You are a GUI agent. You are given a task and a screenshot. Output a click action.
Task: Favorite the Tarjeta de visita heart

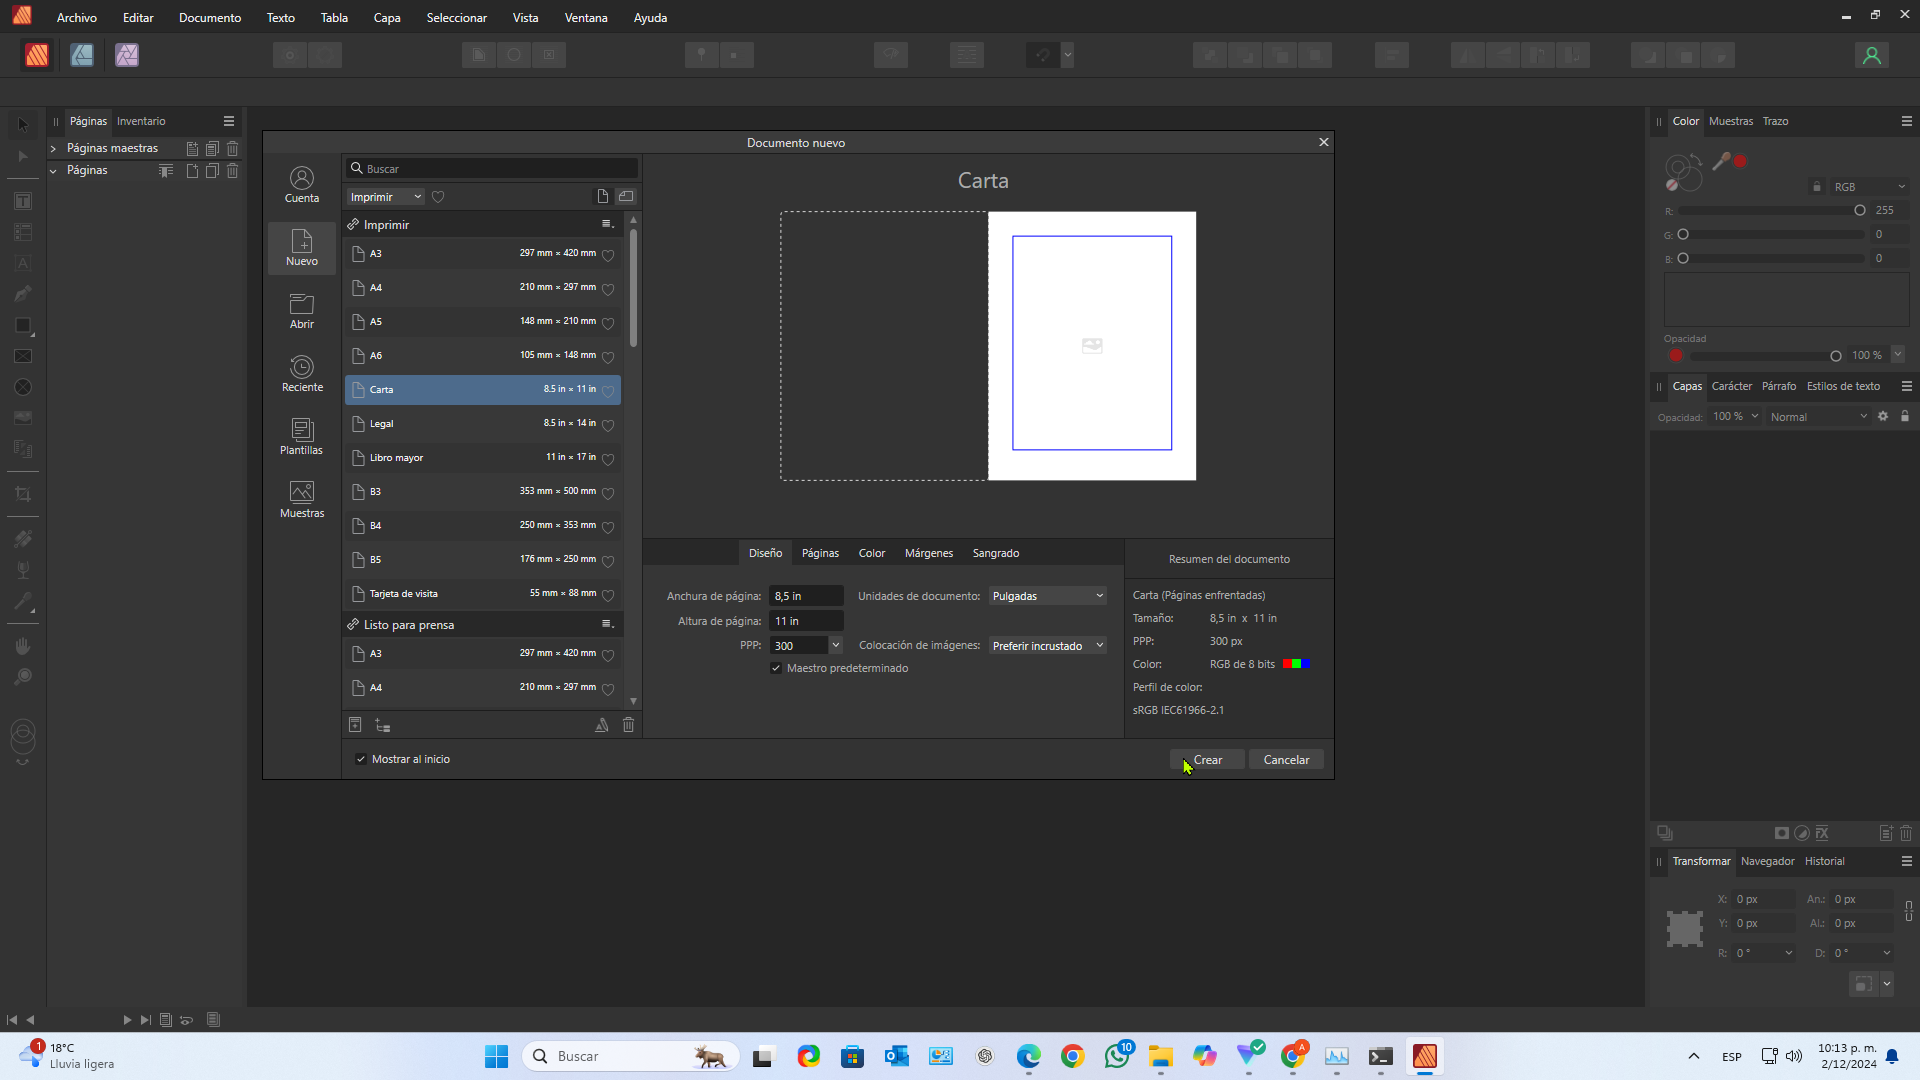(608, 595)
